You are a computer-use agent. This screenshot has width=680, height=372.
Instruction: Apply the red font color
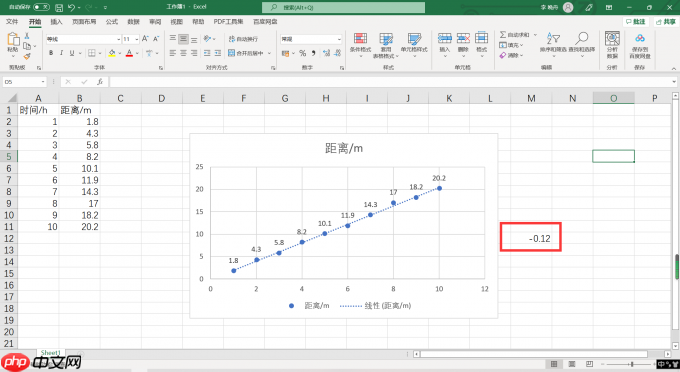point(129,53)
